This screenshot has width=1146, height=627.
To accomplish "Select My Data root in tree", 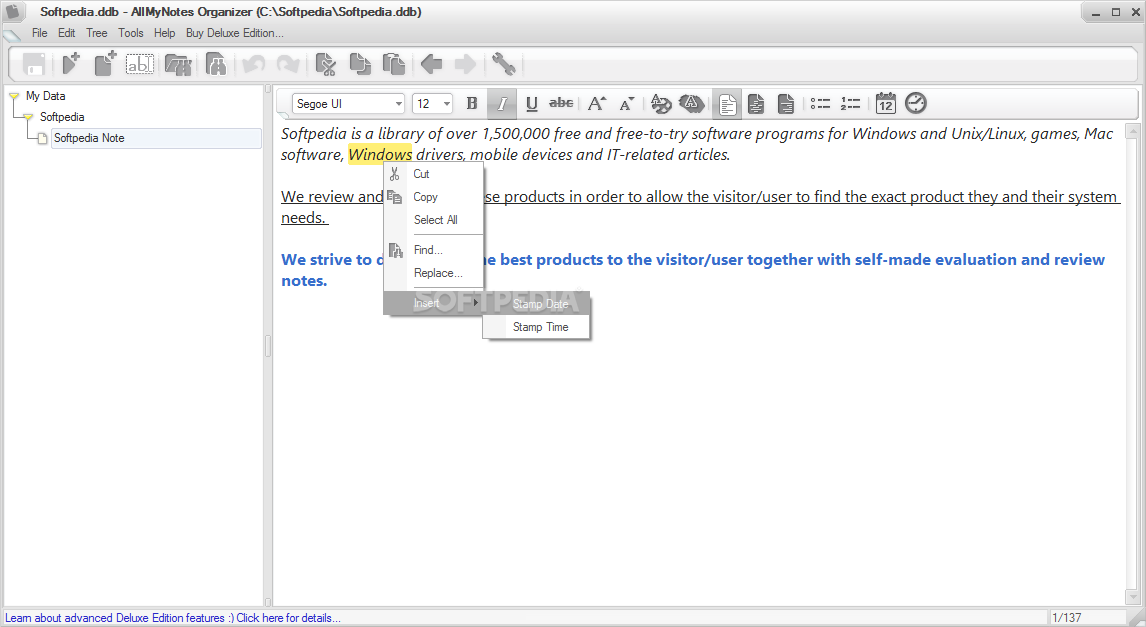I will click(x=45, y=96).
